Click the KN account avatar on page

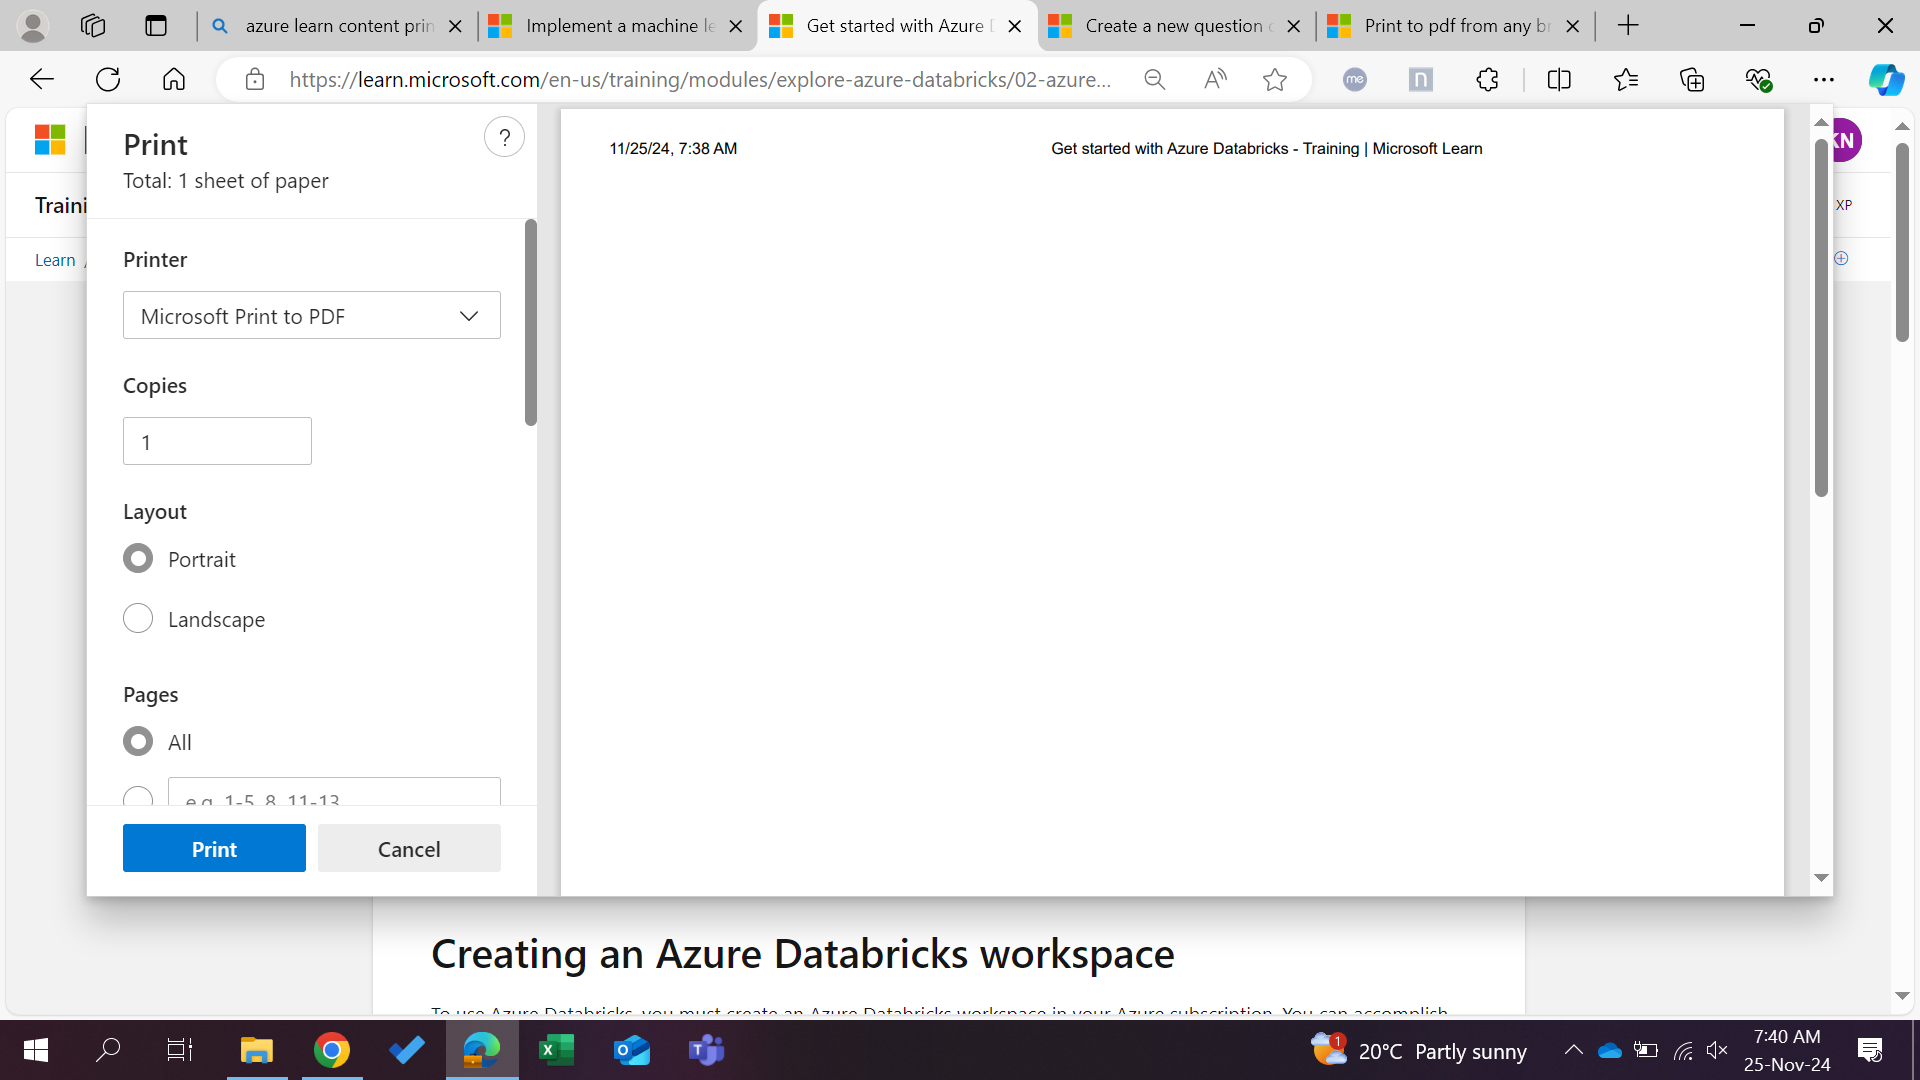coord(1847,140)
